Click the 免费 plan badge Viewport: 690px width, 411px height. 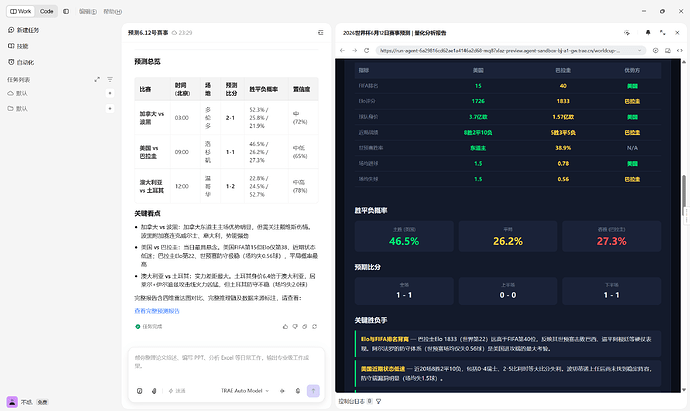point(42,402)
